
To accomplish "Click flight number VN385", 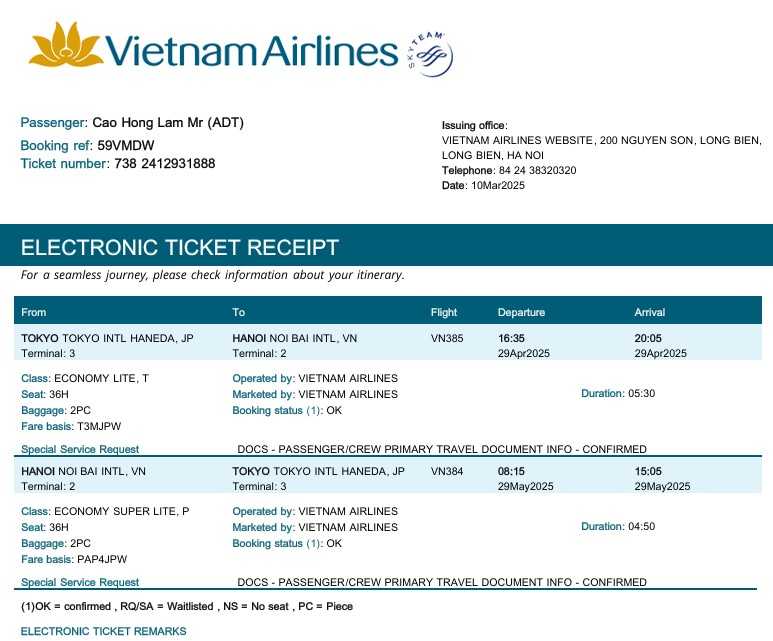I will [x=447, y=338].
